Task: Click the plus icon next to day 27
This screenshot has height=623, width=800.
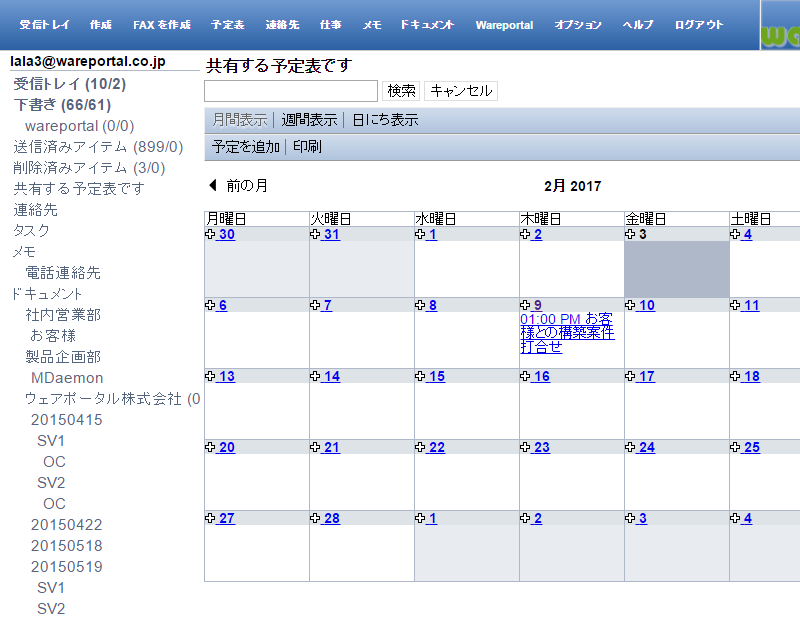Action: [210, 518]
